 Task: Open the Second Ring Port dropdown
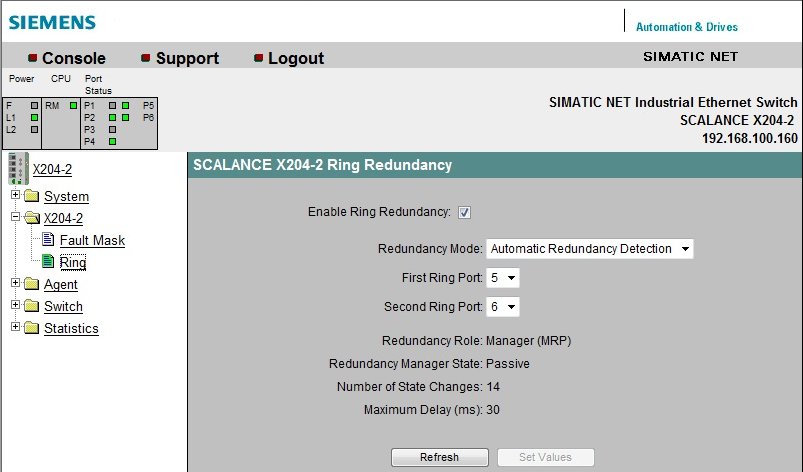point(502,307)
